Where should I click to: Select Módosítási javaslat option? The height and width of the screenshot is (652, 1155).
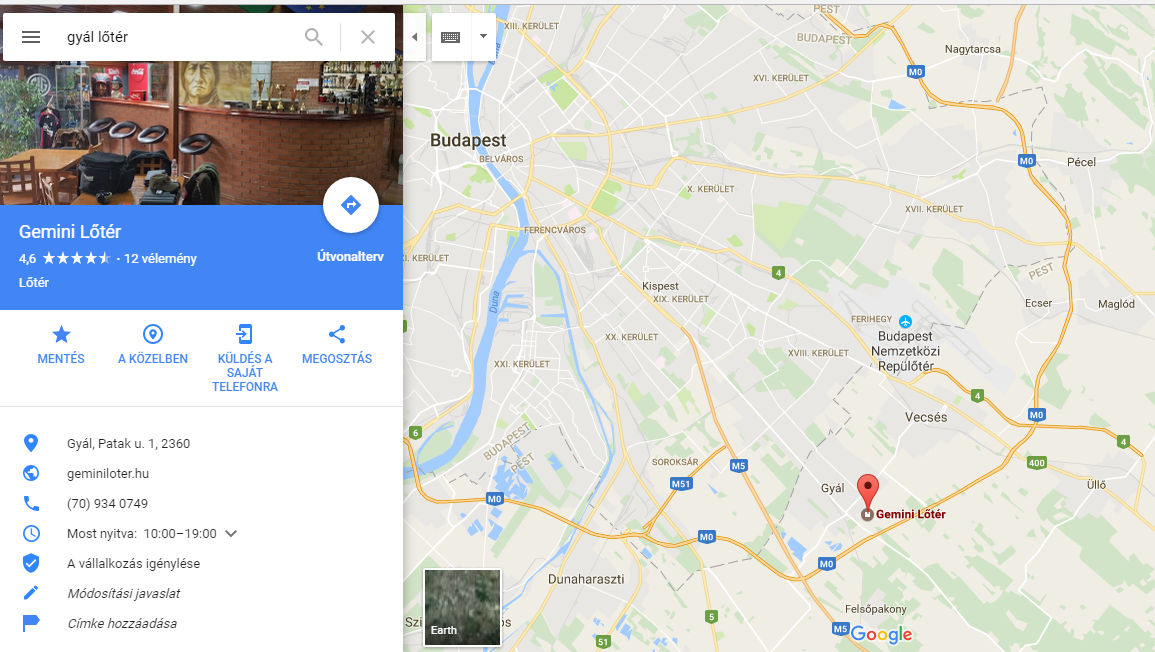(124, 594)
